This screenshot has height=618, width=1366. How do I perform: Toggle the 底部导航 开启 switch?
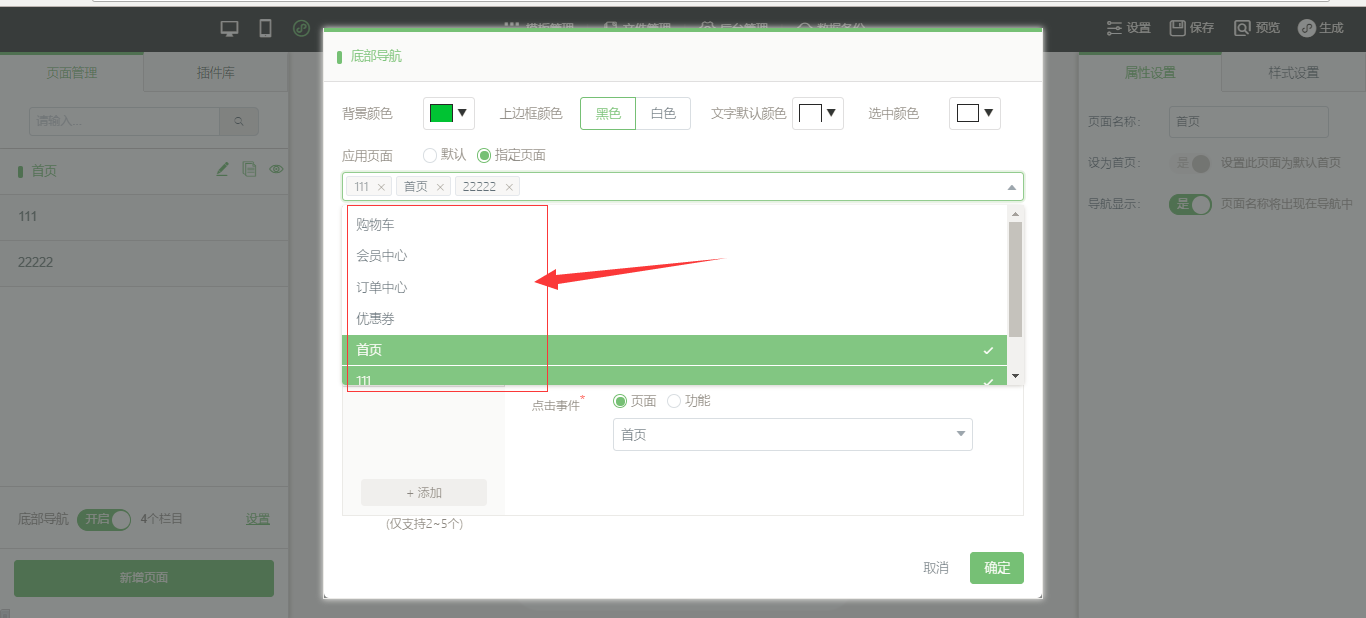tap(104, 519)
